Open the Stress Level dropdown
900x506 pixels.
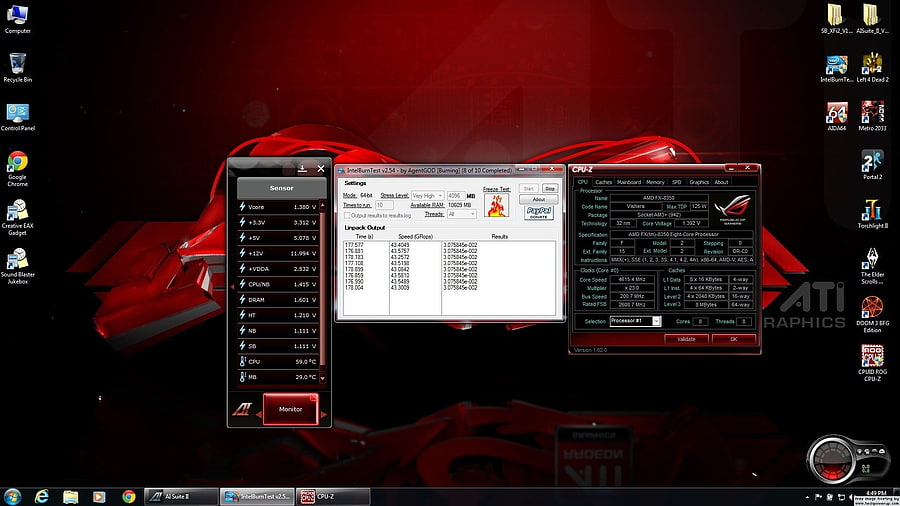click(427, 196)
